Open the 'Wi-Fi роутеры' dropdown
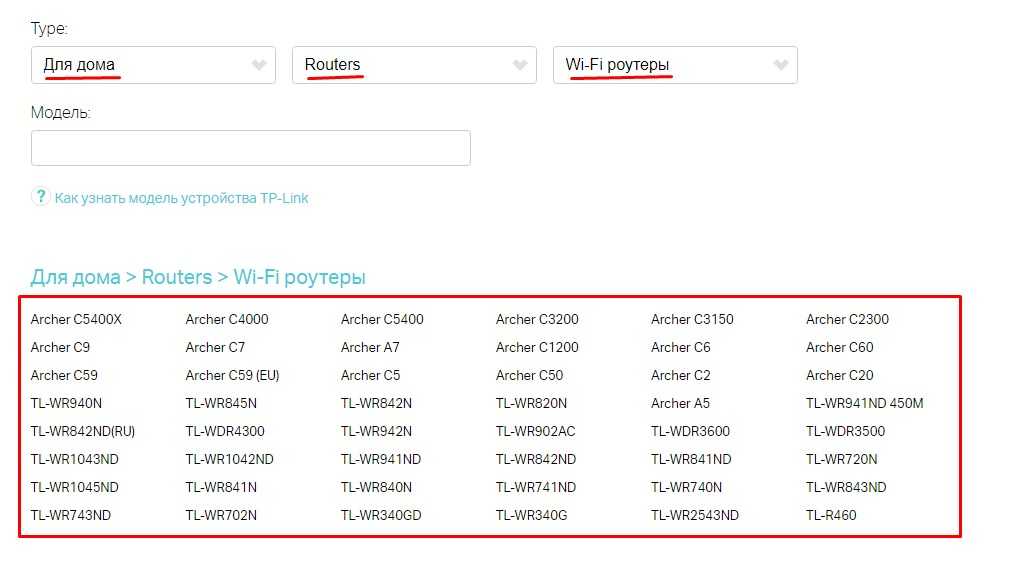The height and width of the screenshot is (562, 1019). coord(675,65)
